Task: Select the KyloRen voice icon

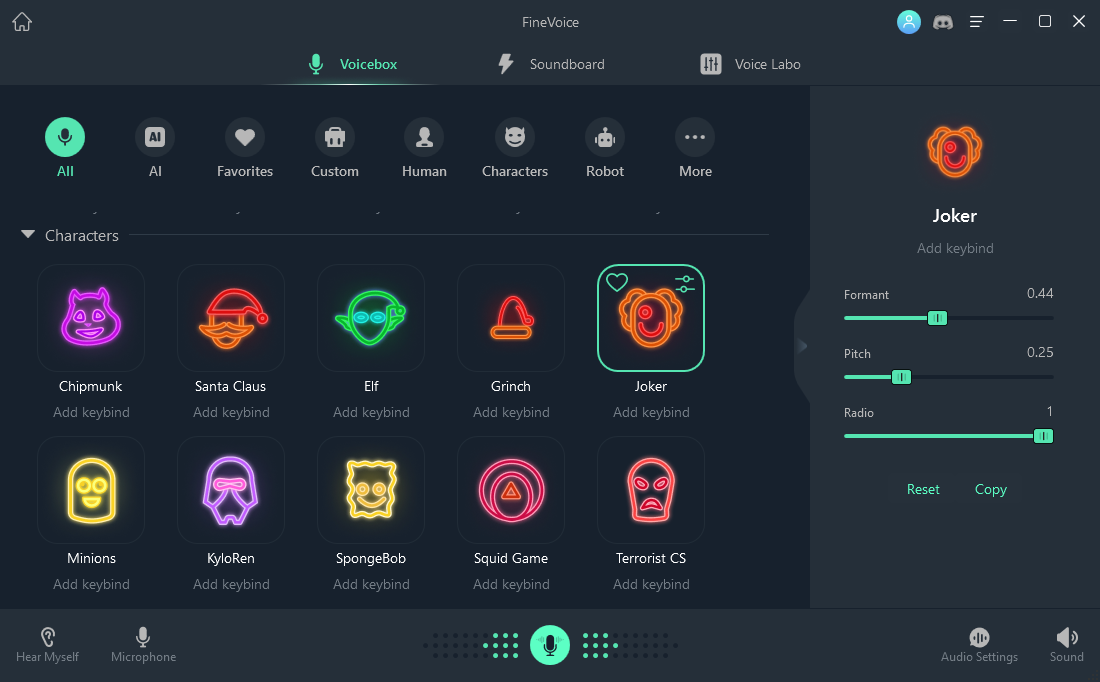Action: (x=231, y=490)
